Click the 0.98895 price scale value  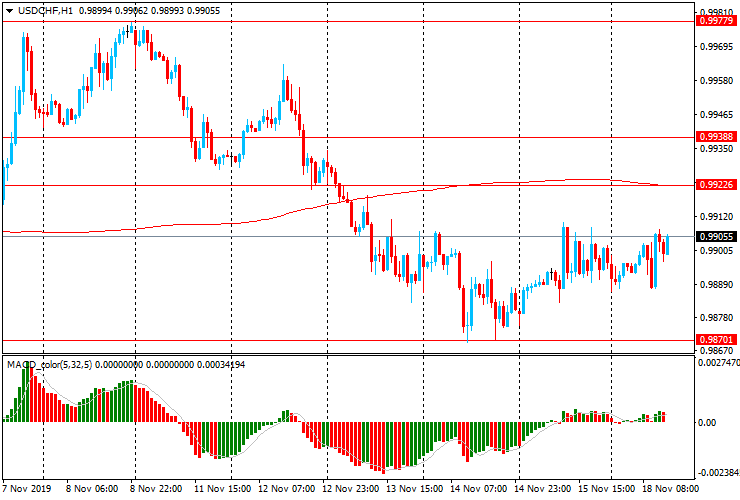pyautogui.click(x=716, y=284)
